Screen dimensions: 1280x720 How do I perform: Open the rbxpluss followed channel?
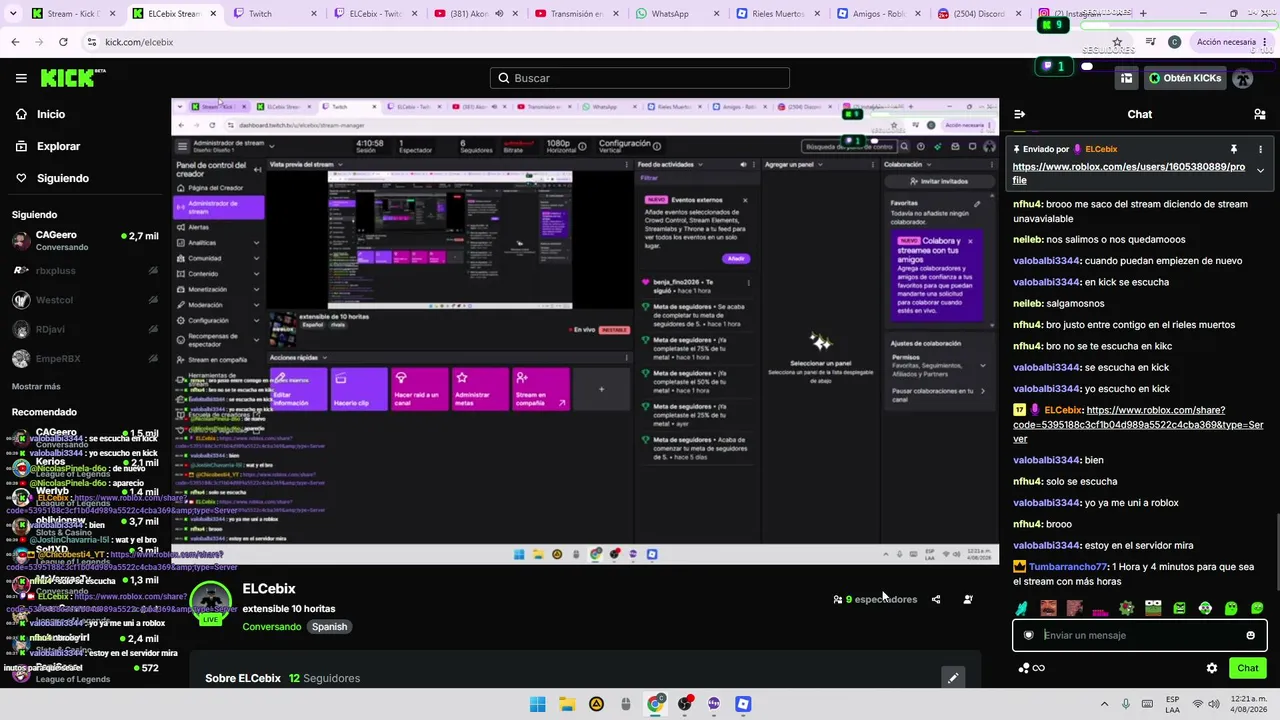[85, 270]
